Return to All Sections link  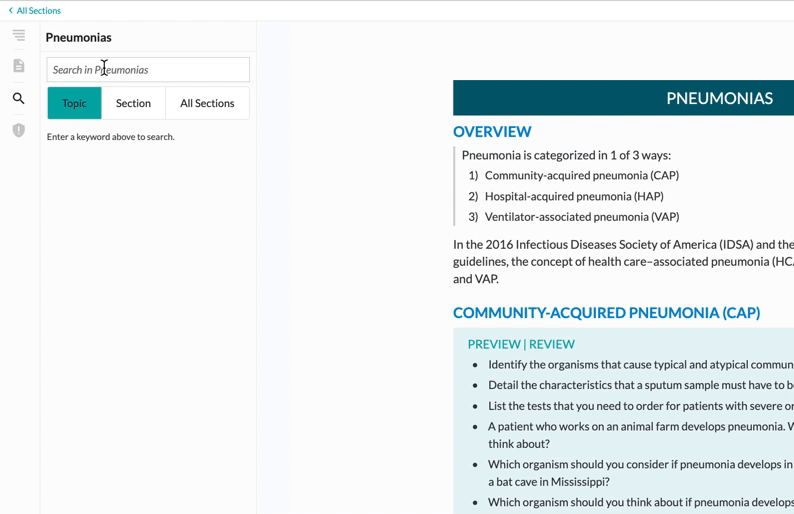[38, 10]
